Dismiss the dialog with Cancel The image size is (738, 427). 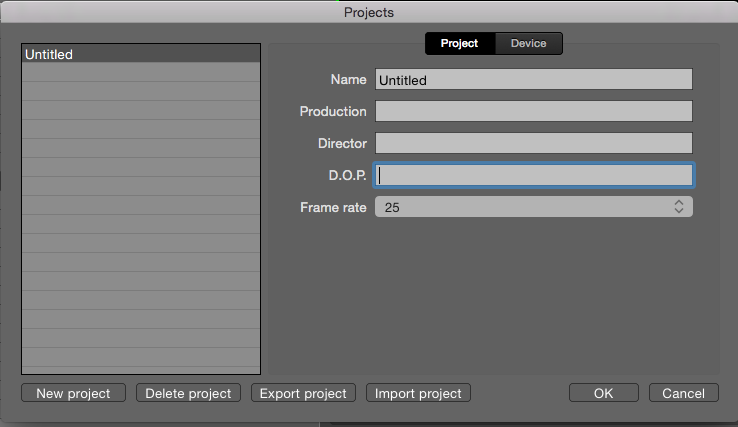[683, 393]
